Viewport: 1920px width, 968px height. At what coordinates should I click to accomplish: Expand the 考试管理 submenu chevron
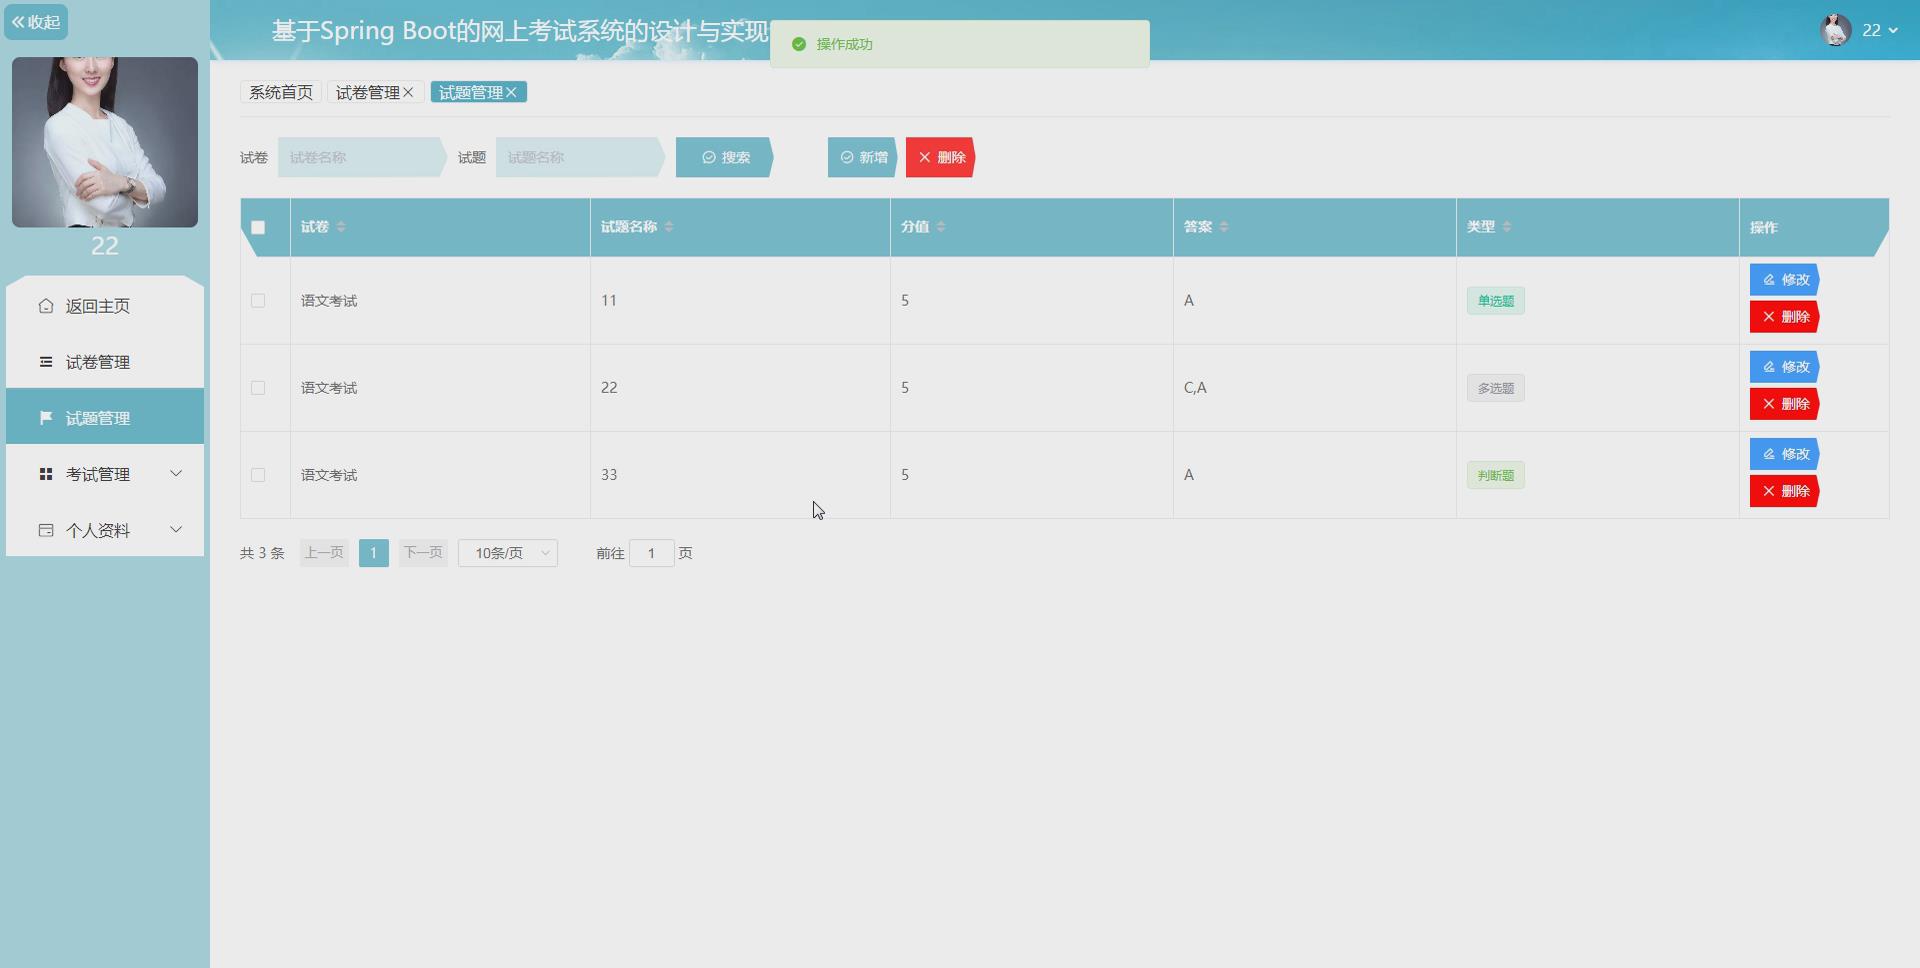tap(176, 473)
